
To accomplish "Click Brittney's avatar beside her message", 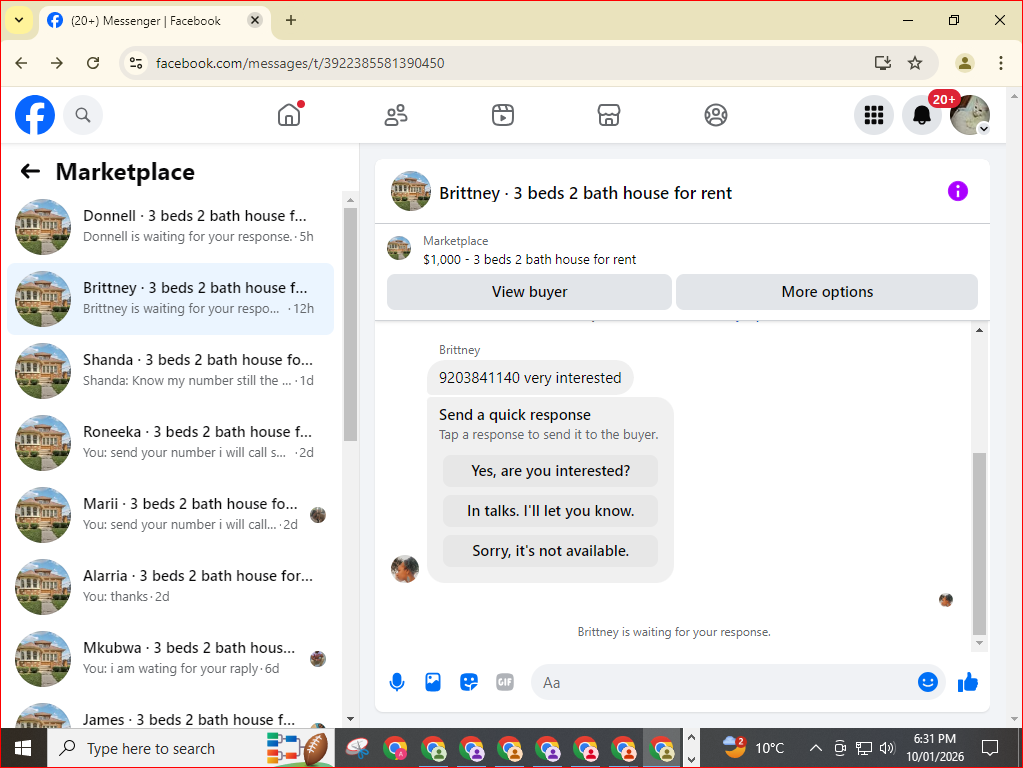I will (x=405, y=569).
